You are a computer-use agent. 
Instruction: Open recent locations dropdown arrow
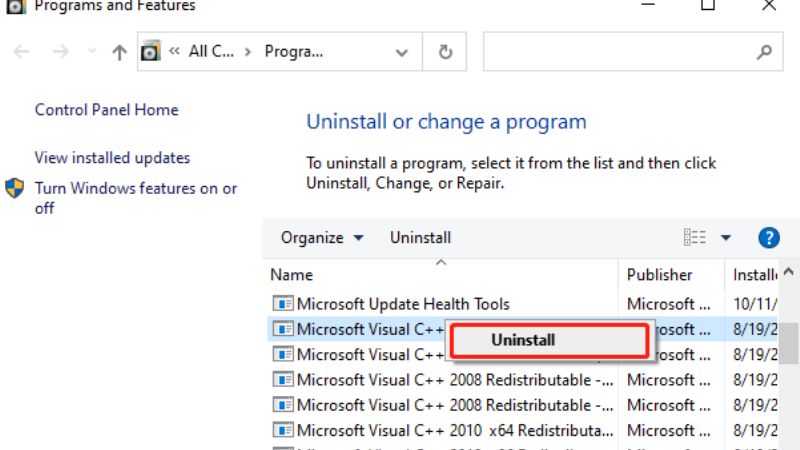[92, 51]
